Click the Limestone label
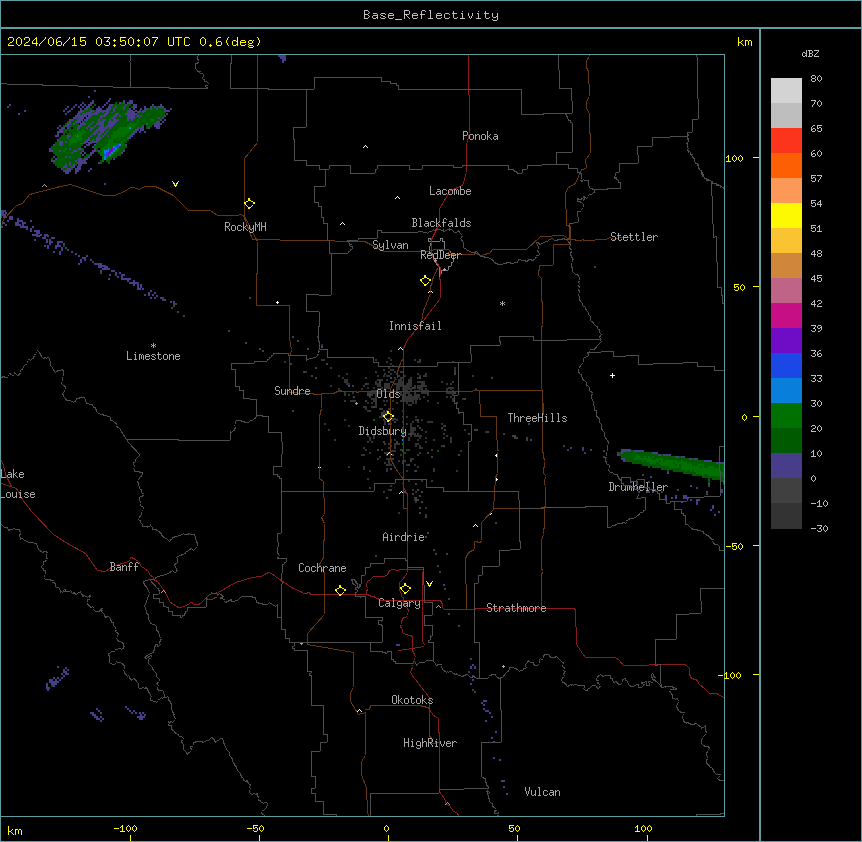Image resolution: width=862 pixels, height=842 pixels. (153, 356)
